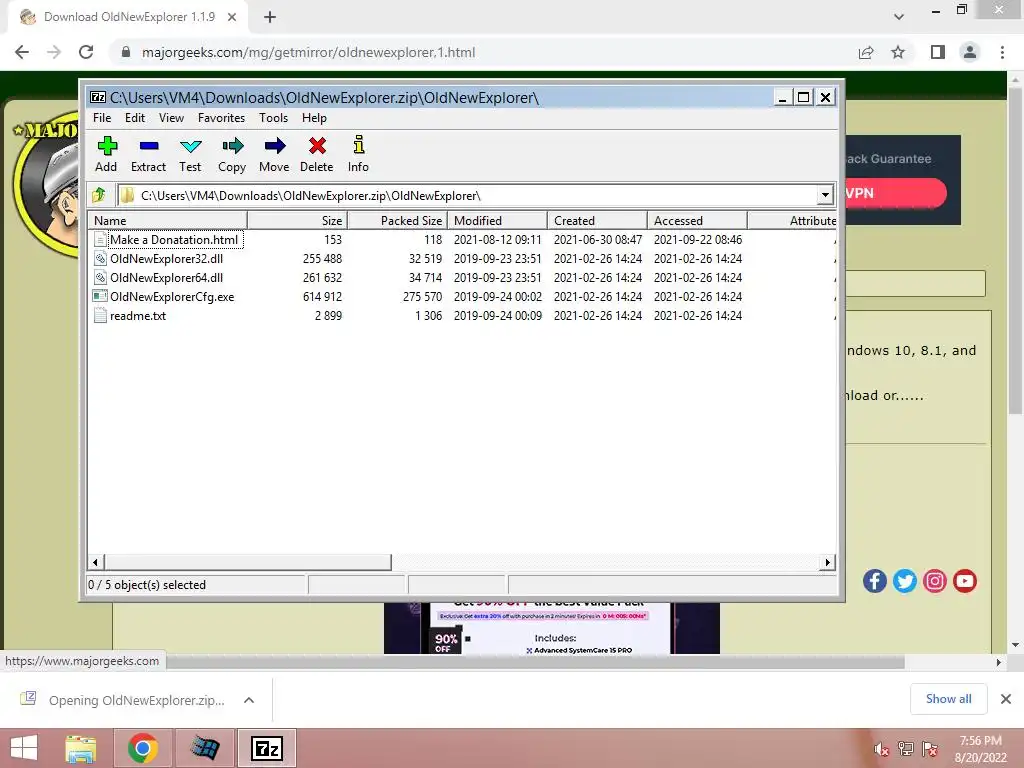This screenshot has height=768, width=1024.
Task: Click the 7-Zip taskbar icon
Action: click(x=266, y=748)
